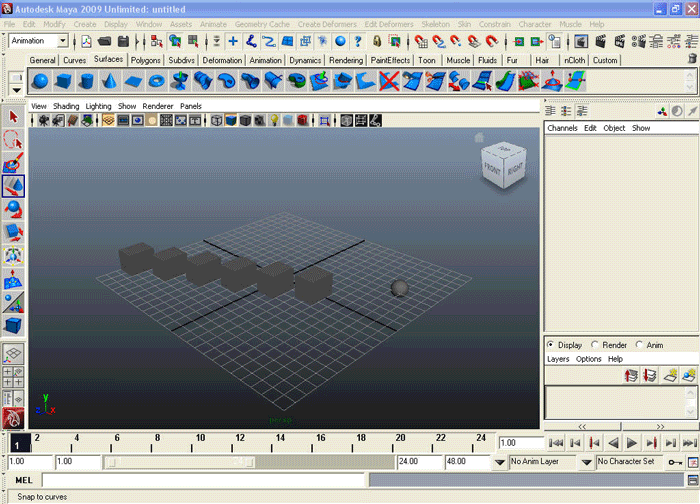700x504 pixels.
Task: Click the home icon above View Cube
Action: pyautogui.click(x=479, y=137)
